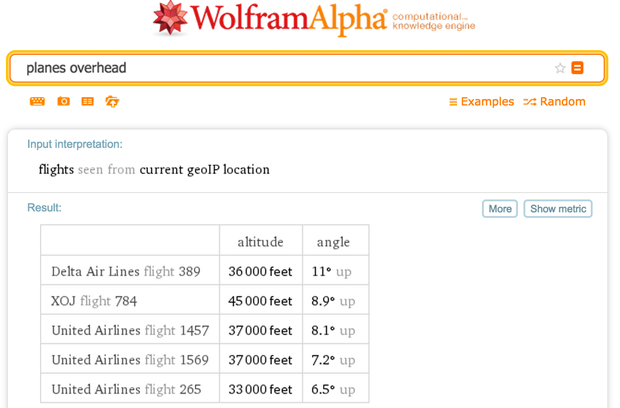This screenshot has height=408, width=620.
Task: Click 'United Airlines flight 1569' cell
Action: (x=130, y=359)
